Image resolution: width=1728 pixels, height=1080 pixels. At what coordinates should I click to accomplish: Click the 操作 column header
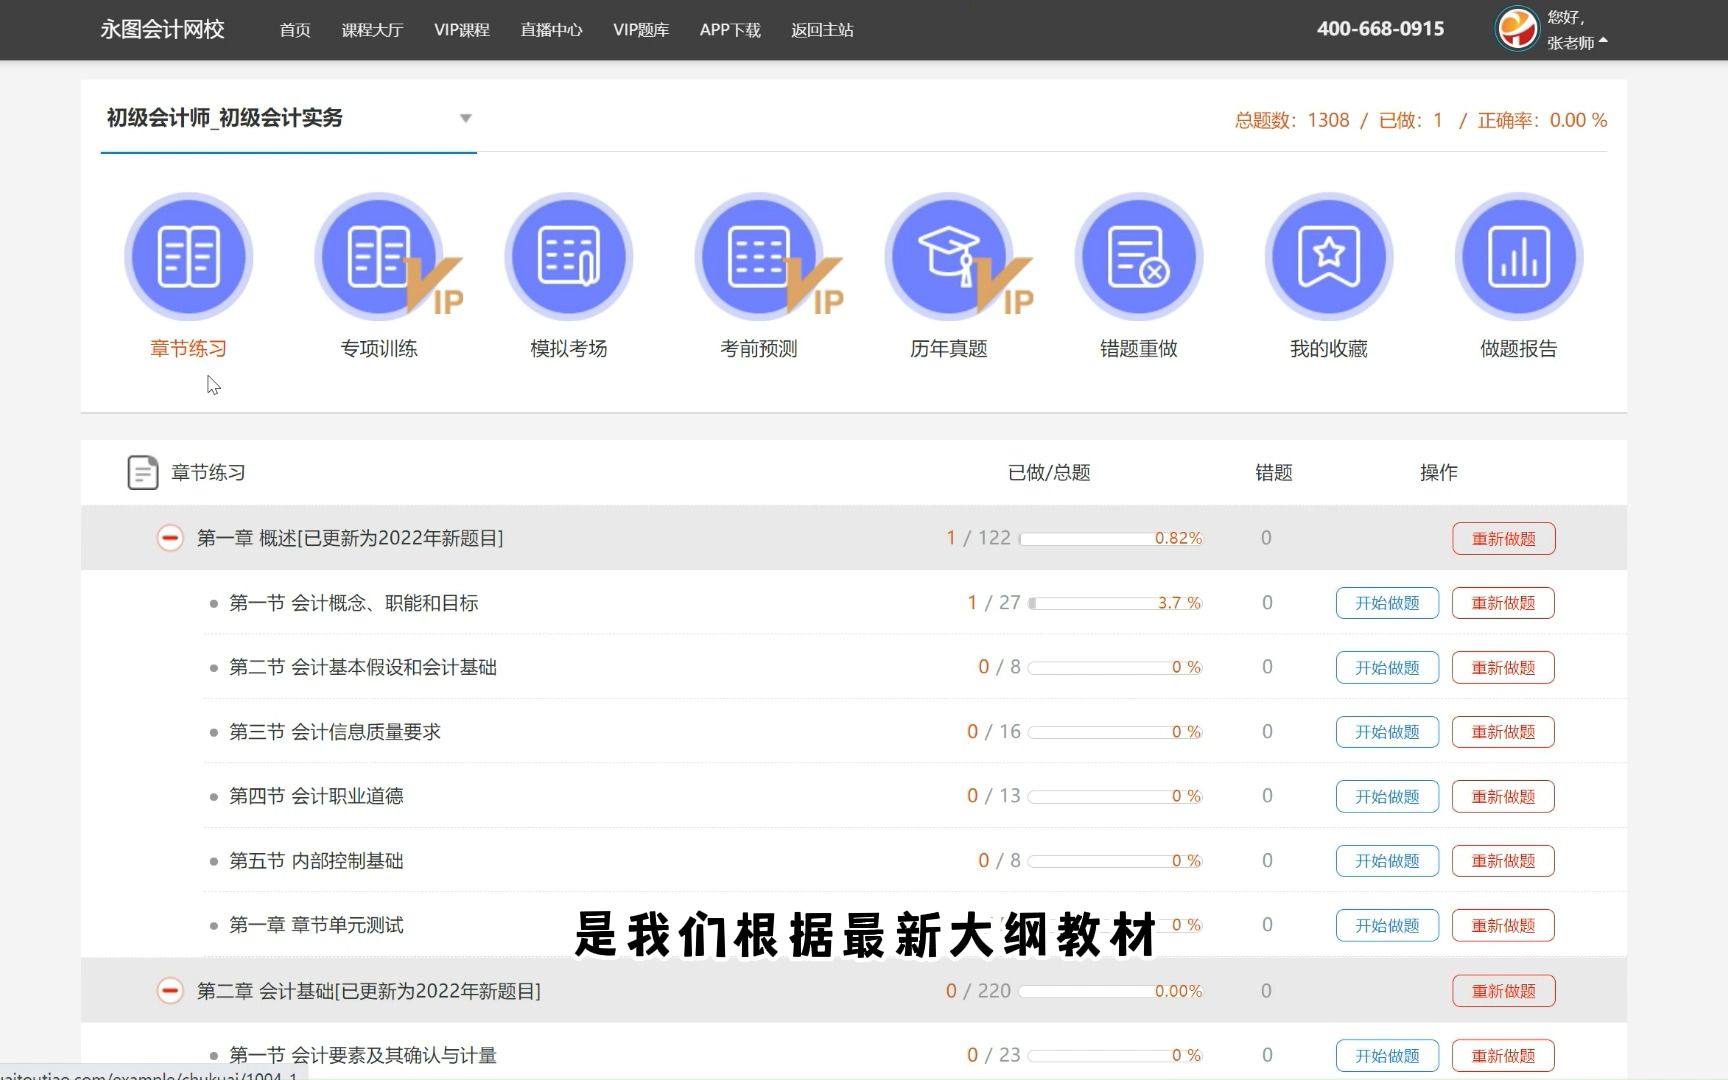(1439, 472)
